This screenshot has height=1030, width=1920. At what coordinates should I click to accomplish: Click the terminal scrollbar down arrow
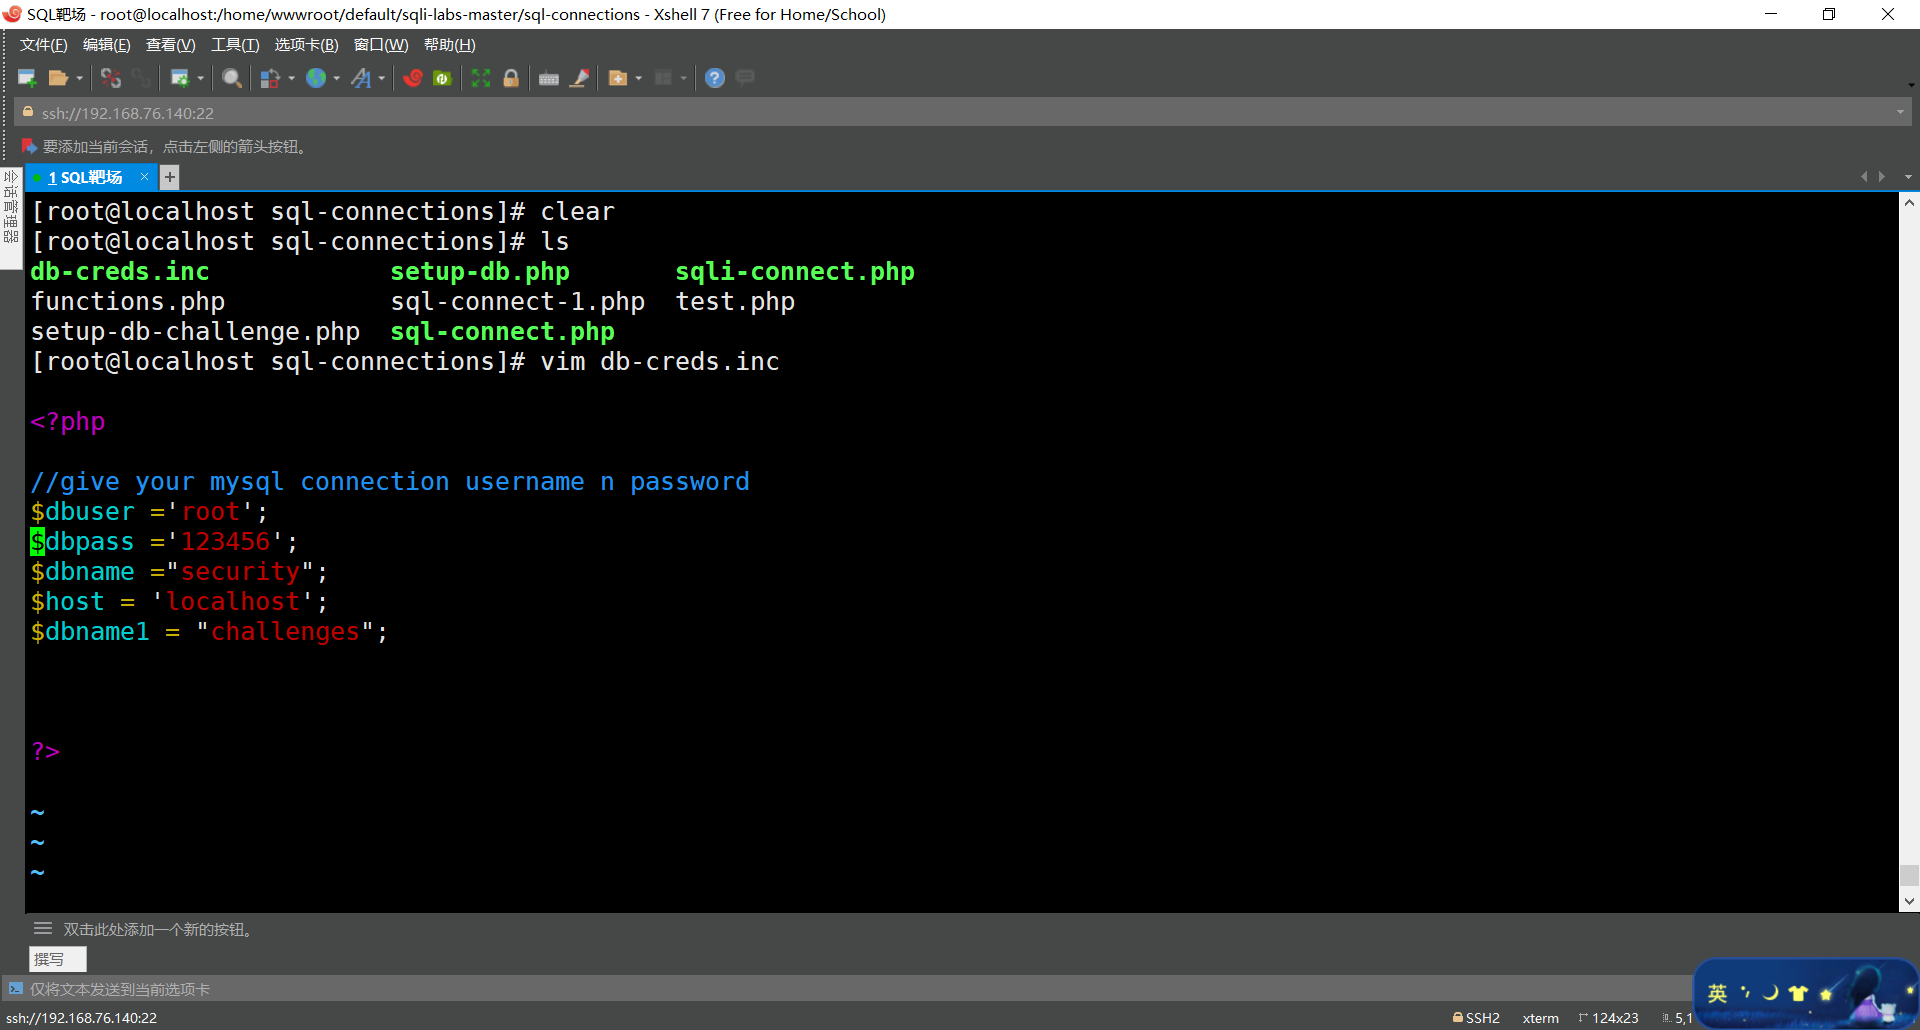[1909, 901]
